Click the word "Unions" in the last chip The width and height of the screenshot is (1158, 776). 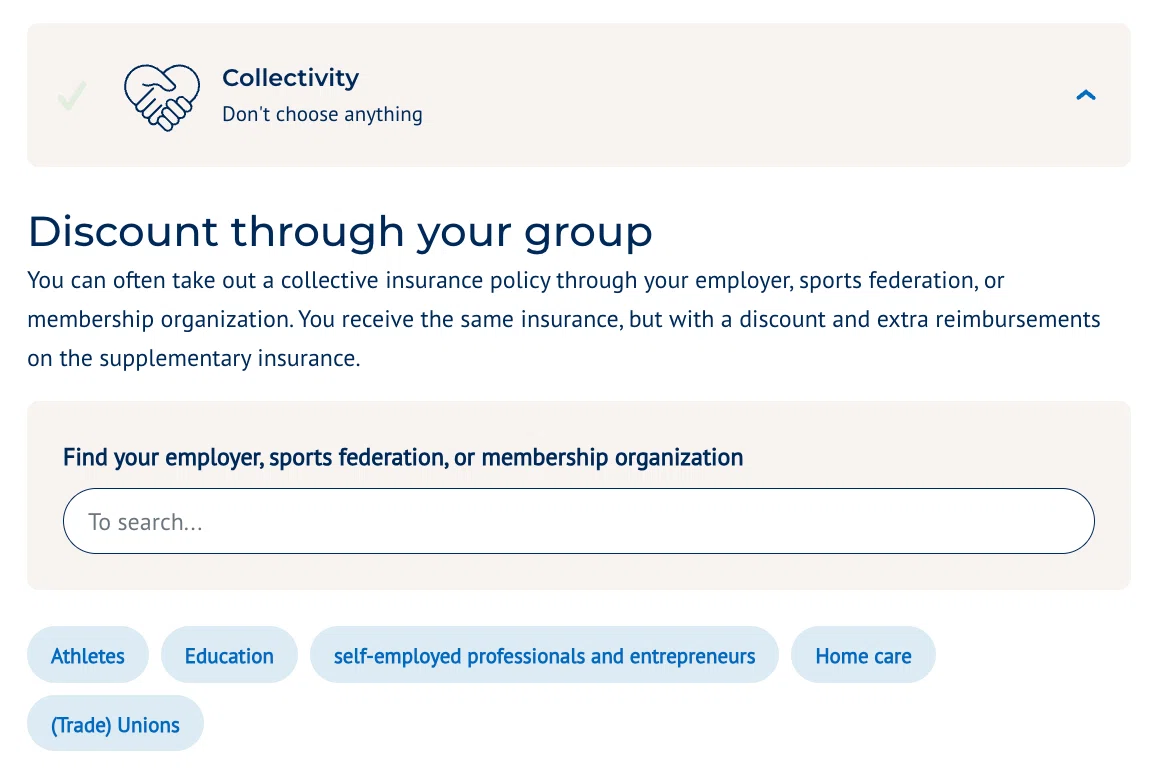click(148, 725)
